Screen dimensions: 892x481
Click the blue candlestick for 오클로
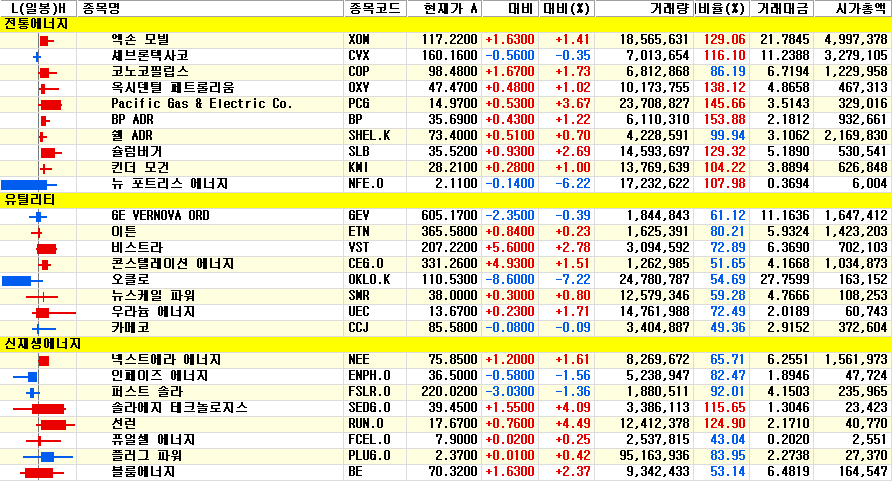[x=17, y=280]
